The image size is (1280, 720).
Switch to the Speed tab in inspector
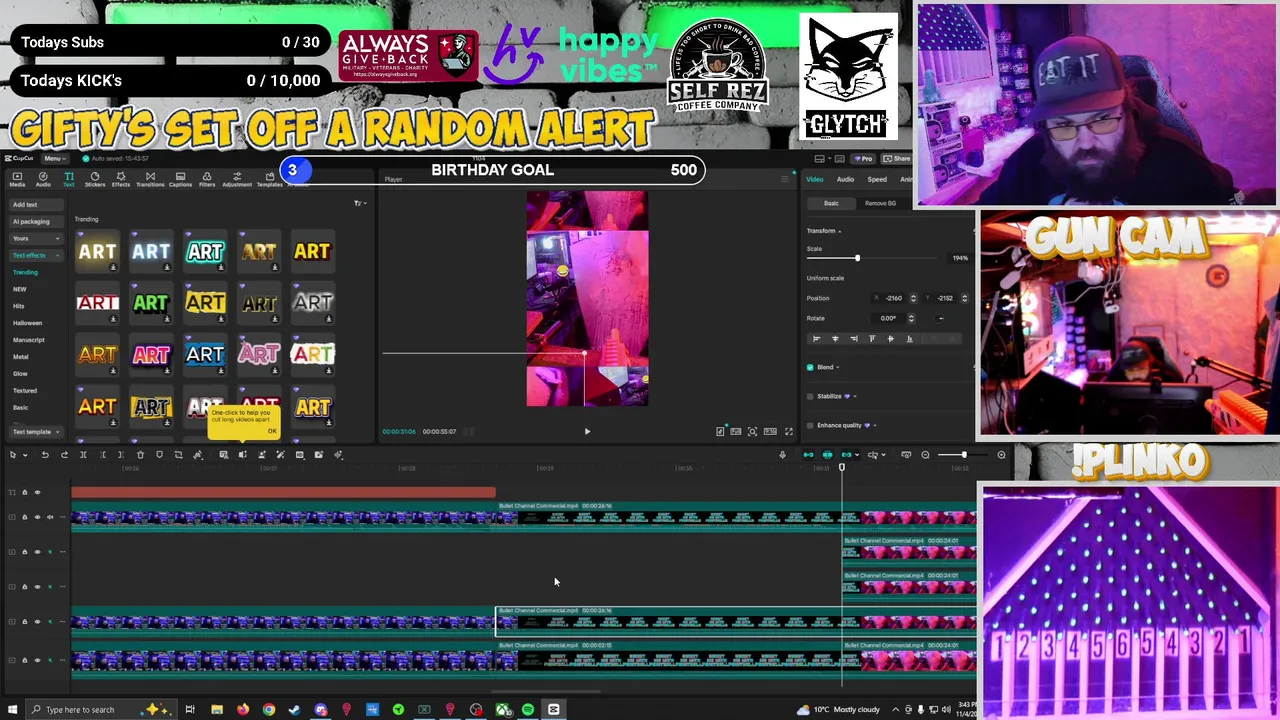pos(877,179)
